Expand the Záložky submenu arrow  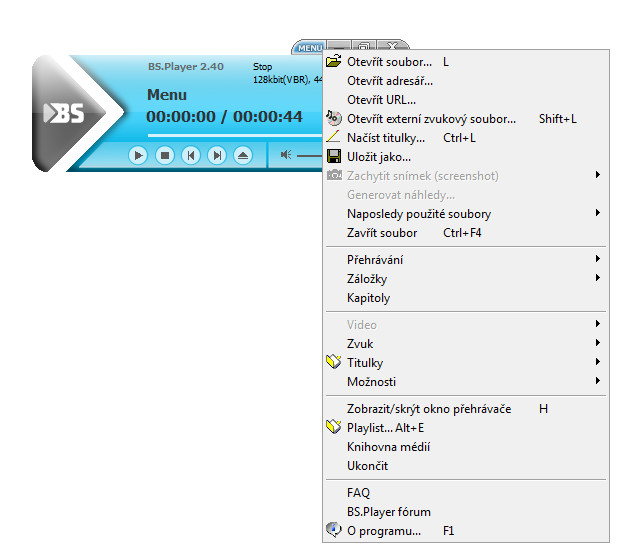click(x=597, y=278)
